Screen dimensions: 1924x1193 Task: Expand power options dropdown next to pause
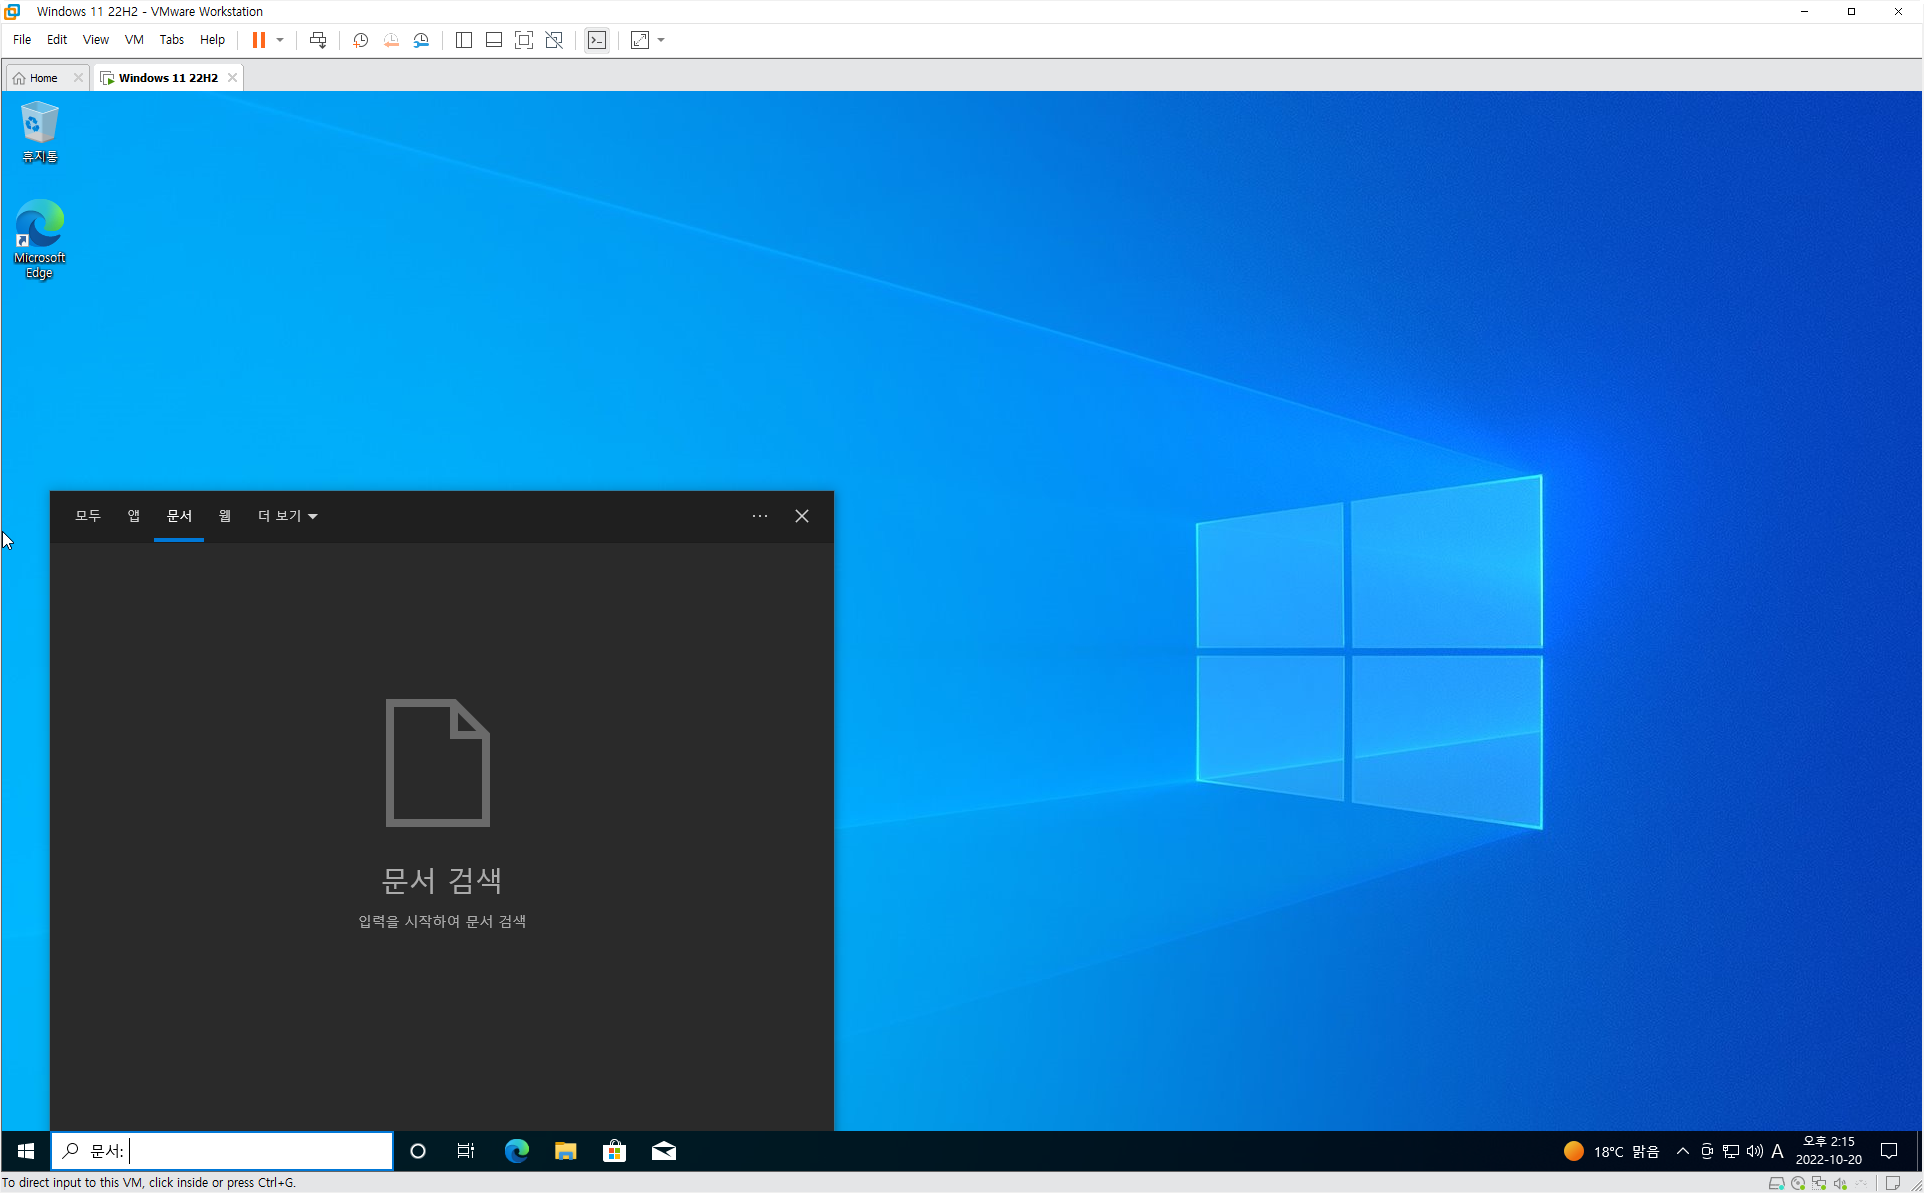[x=280, y=40]
